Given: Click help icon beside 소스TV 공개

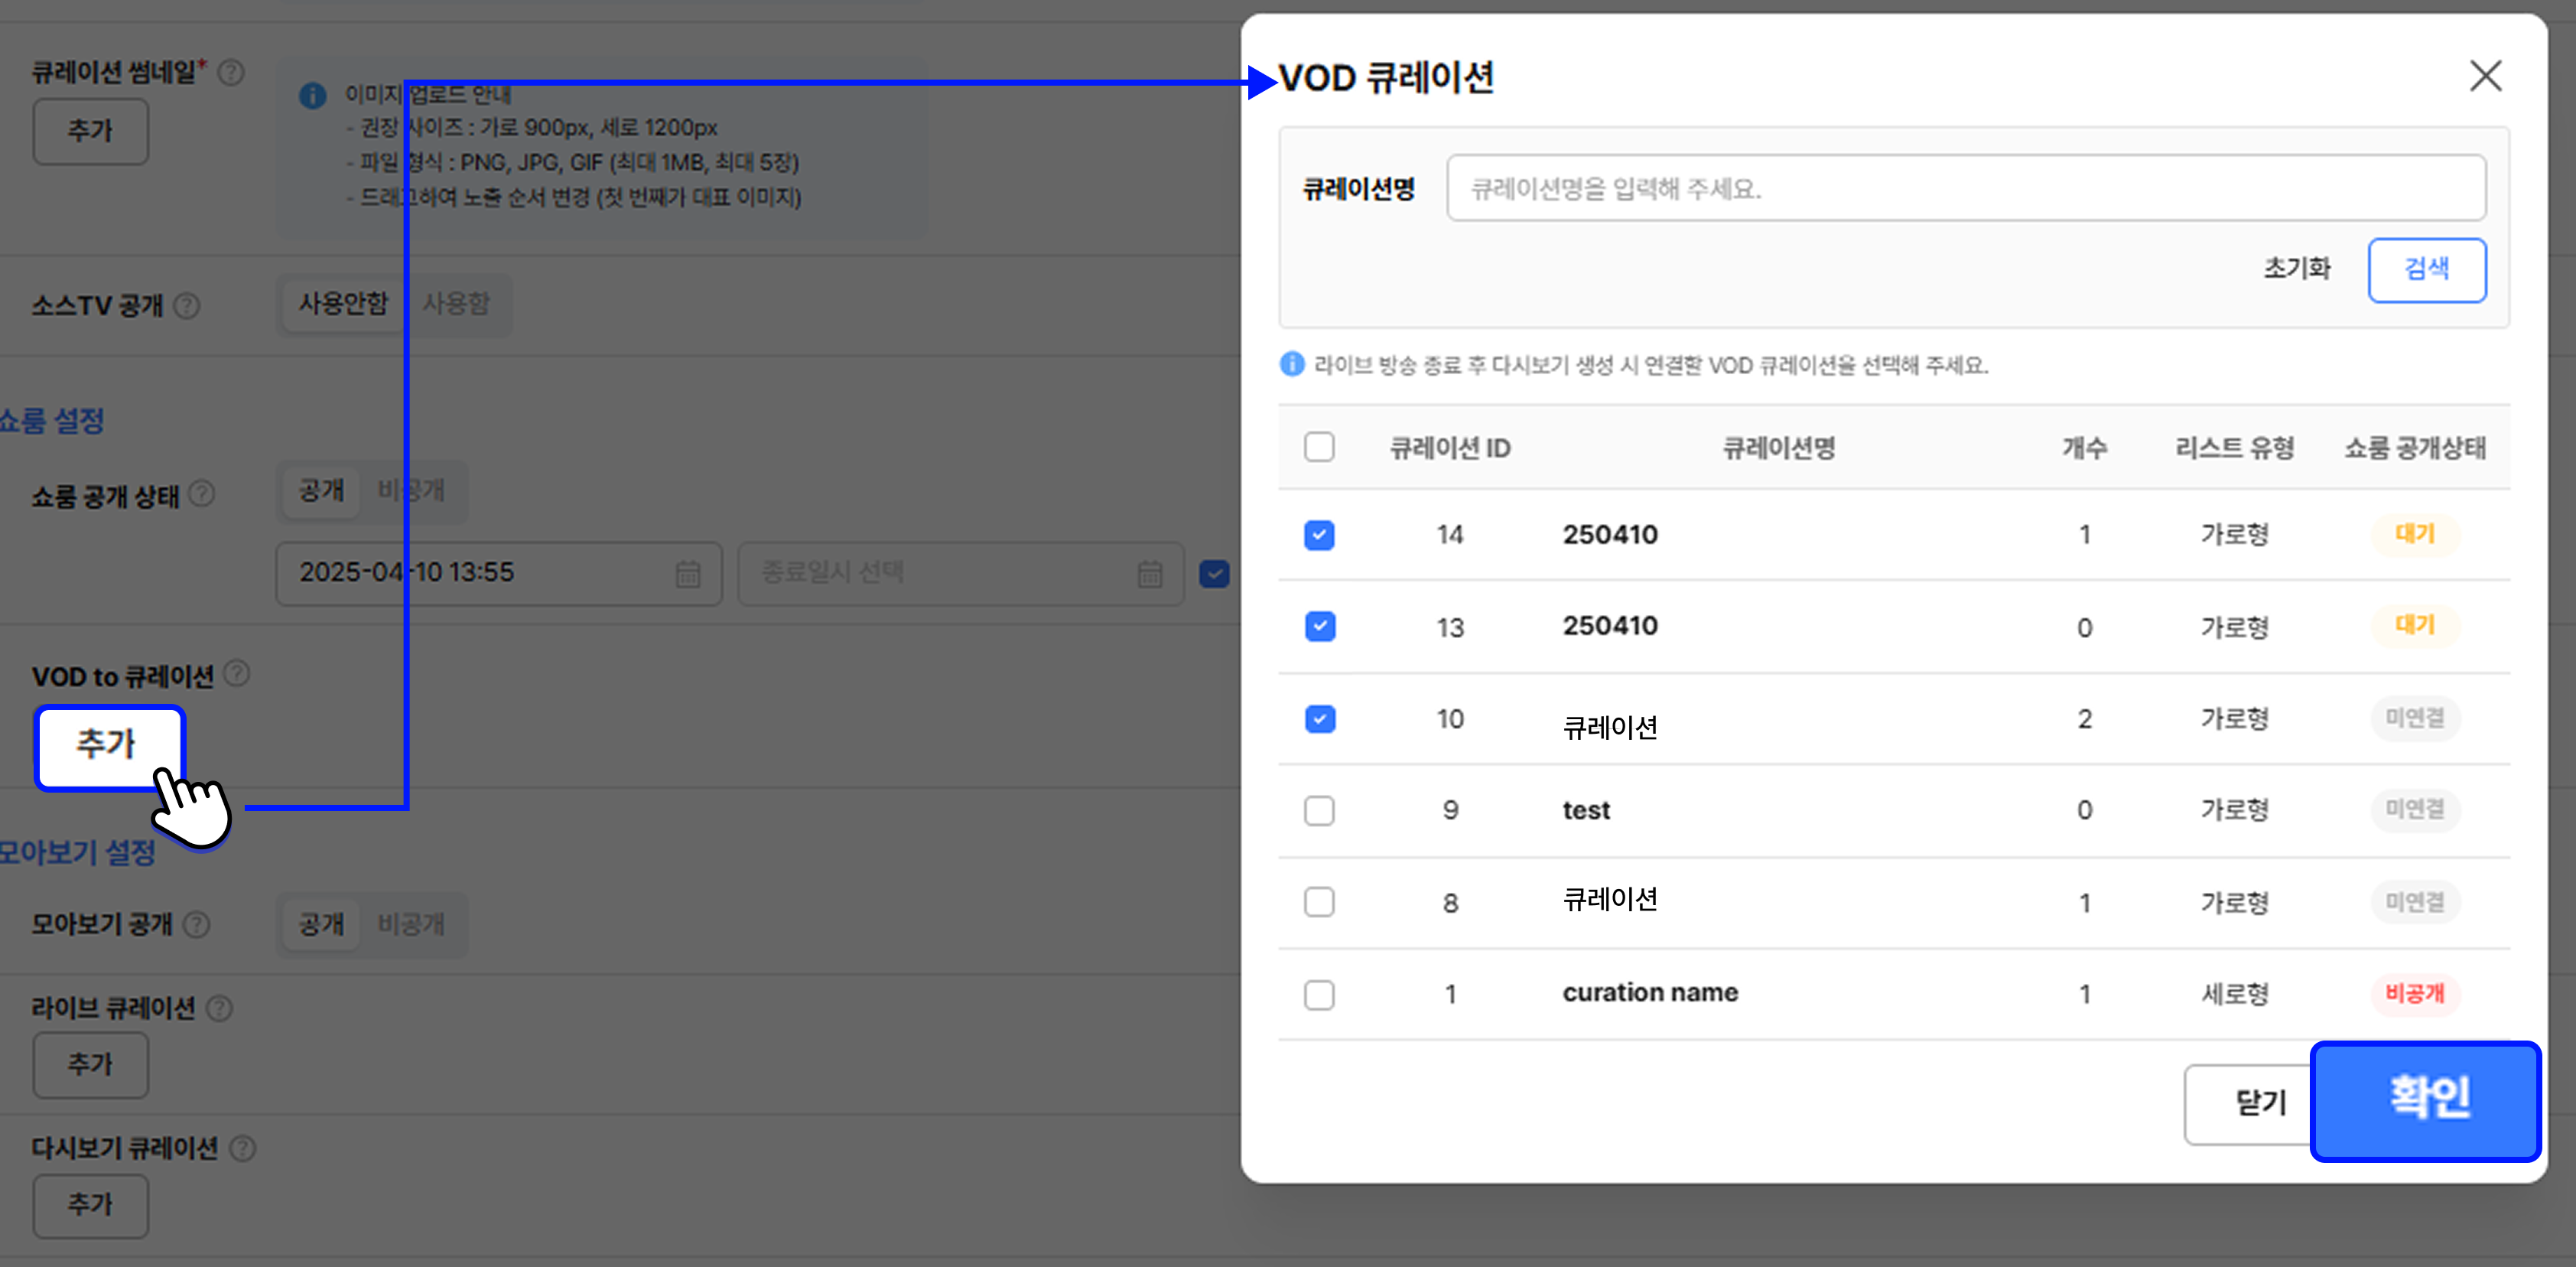Looking at the screenshot, I should (x=187, y=305).
